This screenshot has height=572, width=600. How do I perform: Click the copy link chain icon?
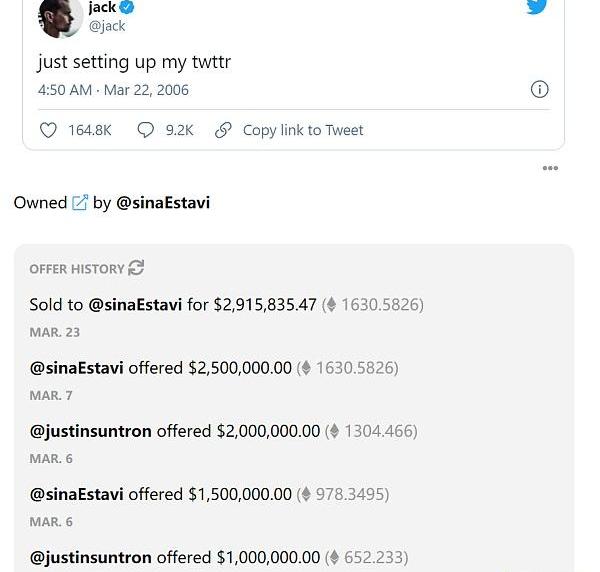coord(223,130)
